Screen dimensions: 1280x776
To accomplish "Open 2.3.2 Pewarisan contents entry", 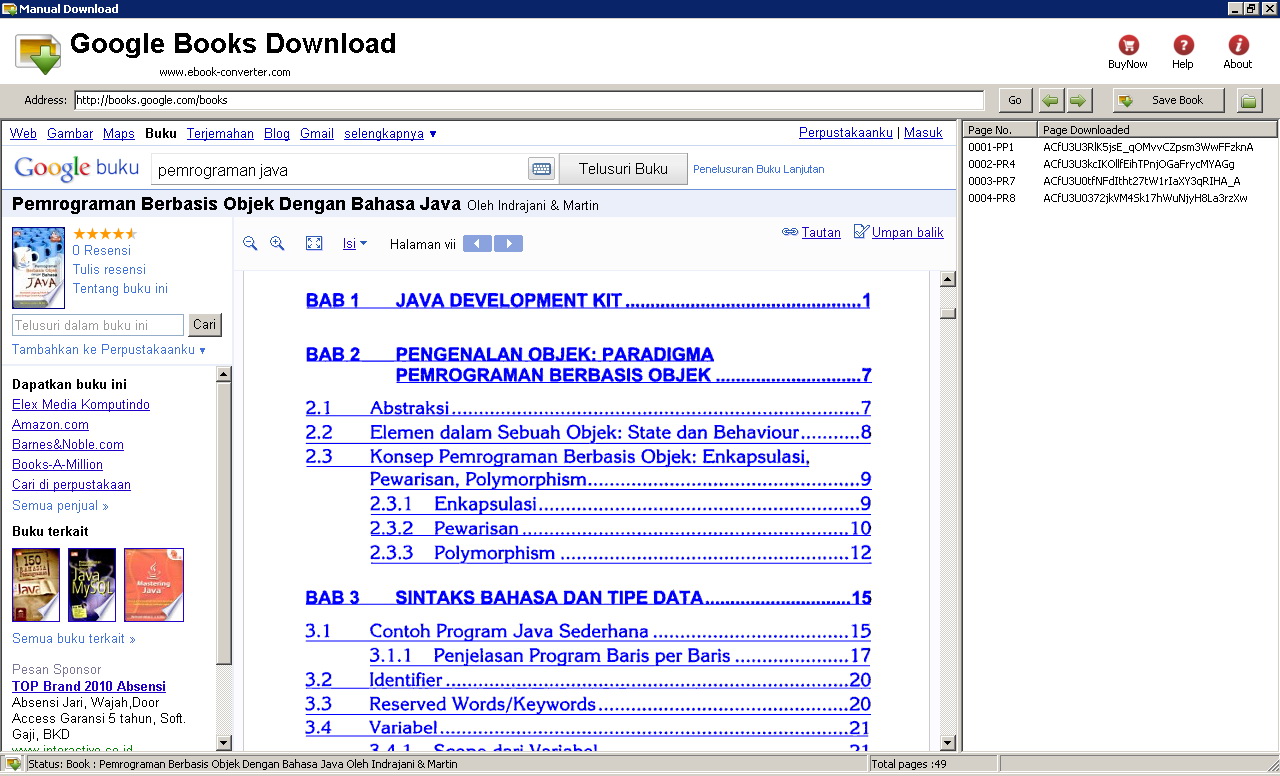I will [x=620, y=529].
